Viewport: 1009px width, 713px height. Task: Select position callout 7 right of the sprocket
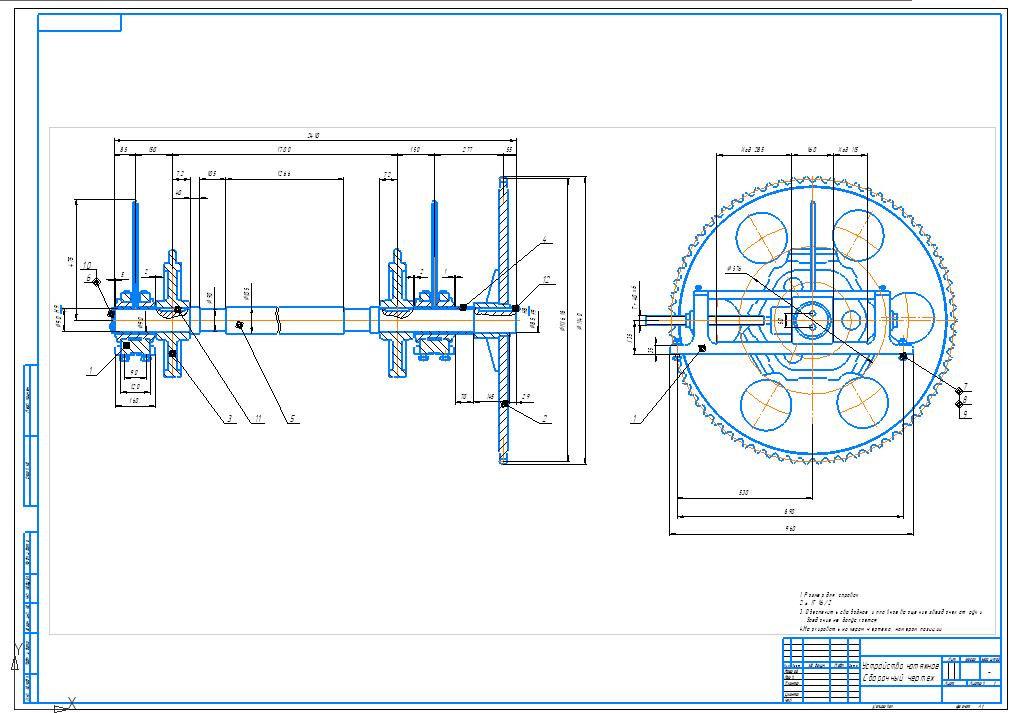965,387
